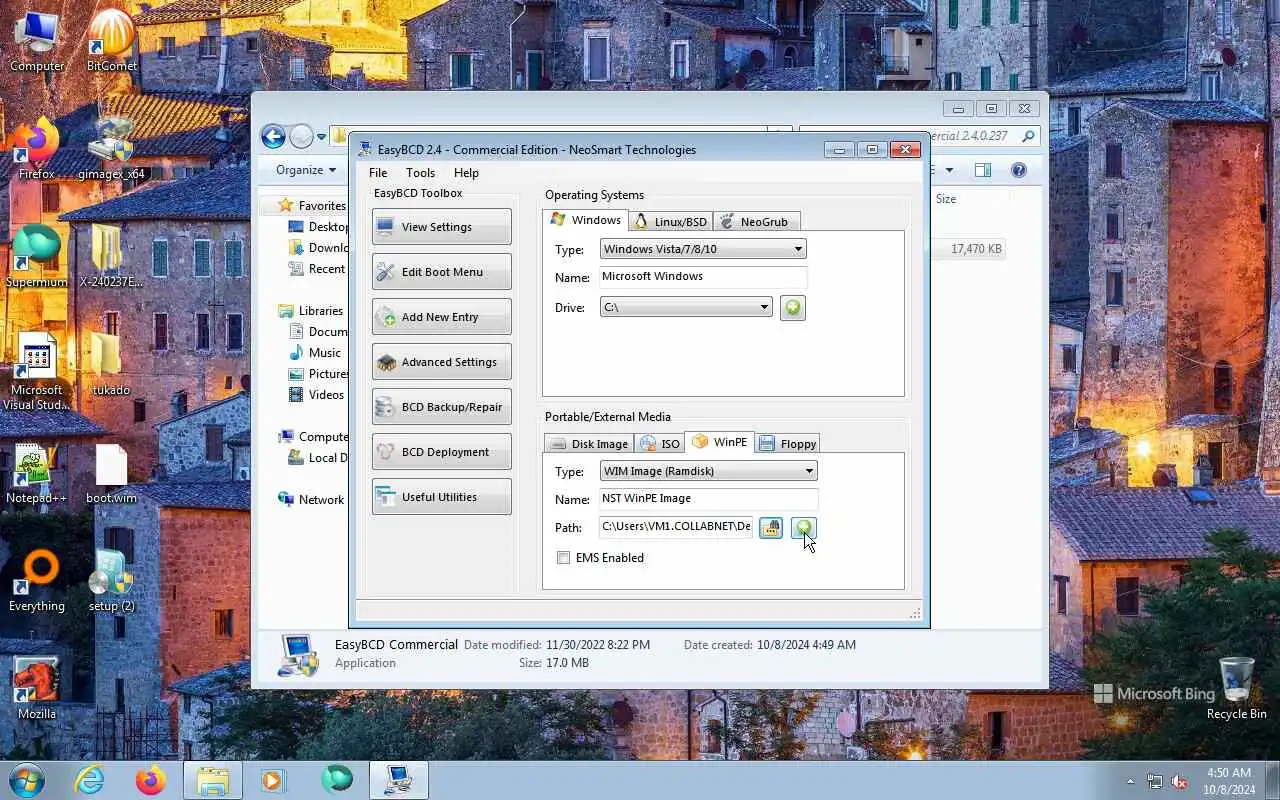This screenshot has width=1280, height=800.
Task: Click the search magnifier icon in Explorer
Action: click(1028, 136)
